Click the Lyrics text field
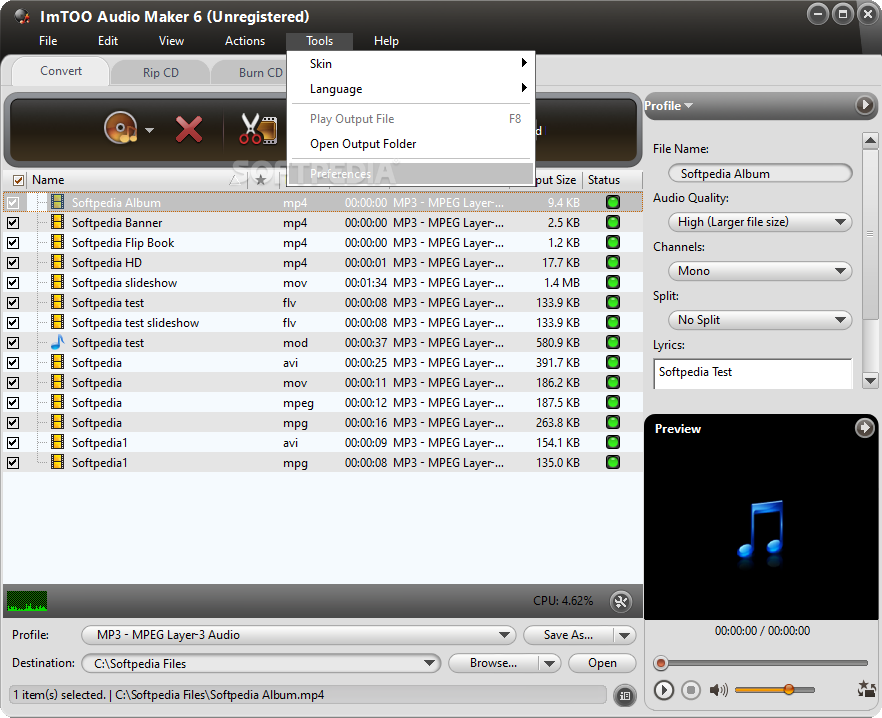This screenshot has height=718, width=882. (753, 374)
